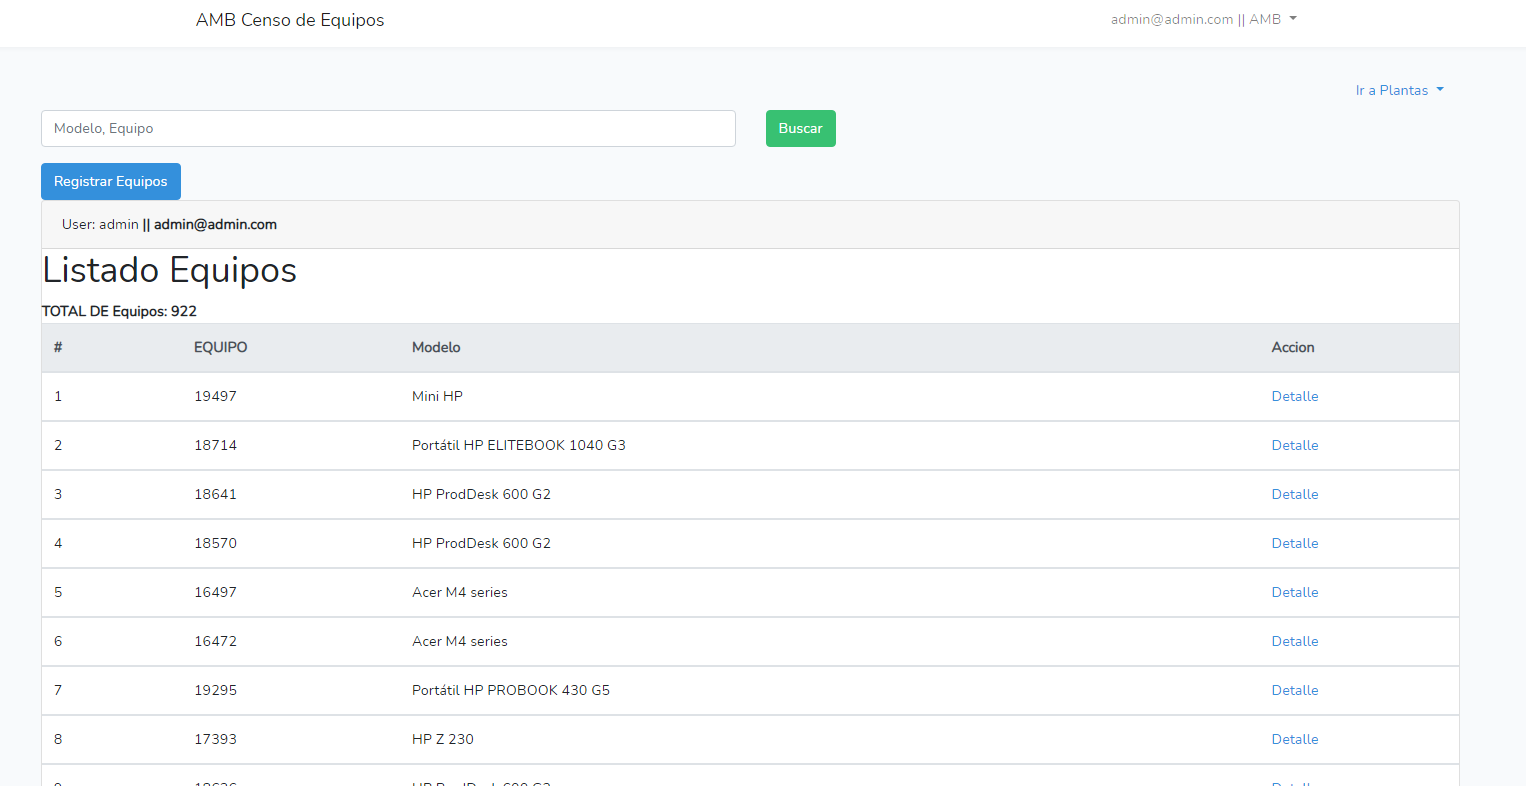This screenshot has width=1526, height=786.
Task: Open Detalle for equipo 18641
Action: 1294,494
